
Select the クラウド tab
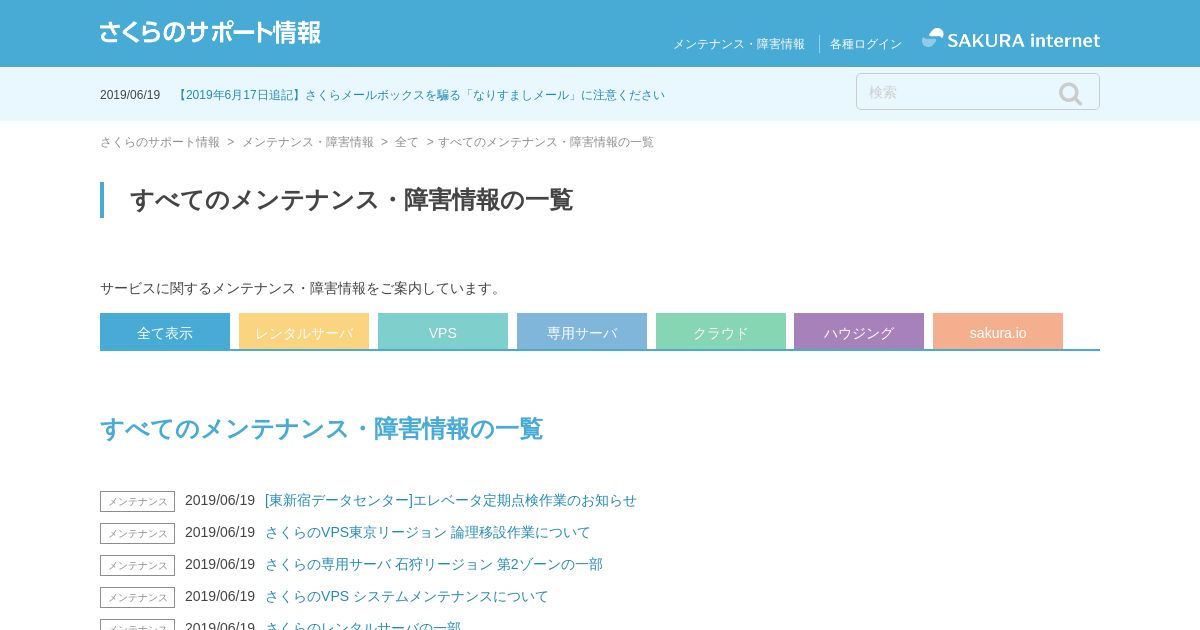tap(721, 332)
